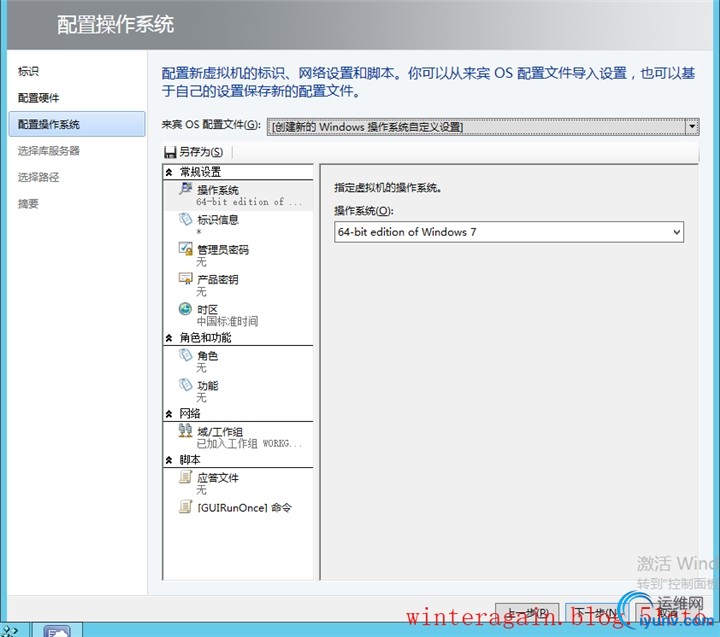720x637 pixels.
Task: Click the 应答文件 script icon
Action: [x=186, y=477]
